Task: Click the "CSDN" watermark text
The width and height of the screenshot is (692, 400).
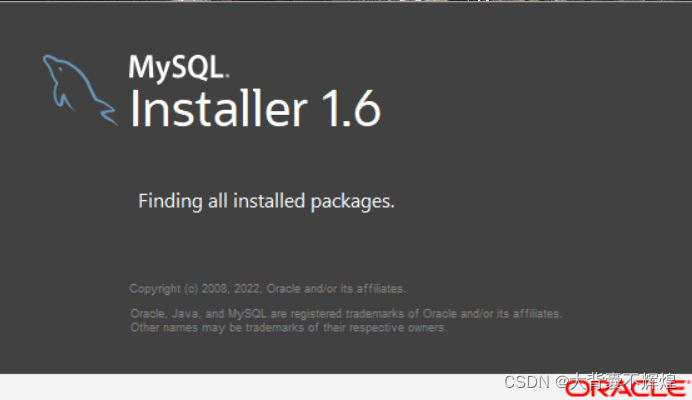Action: click(x=527, y=382)
